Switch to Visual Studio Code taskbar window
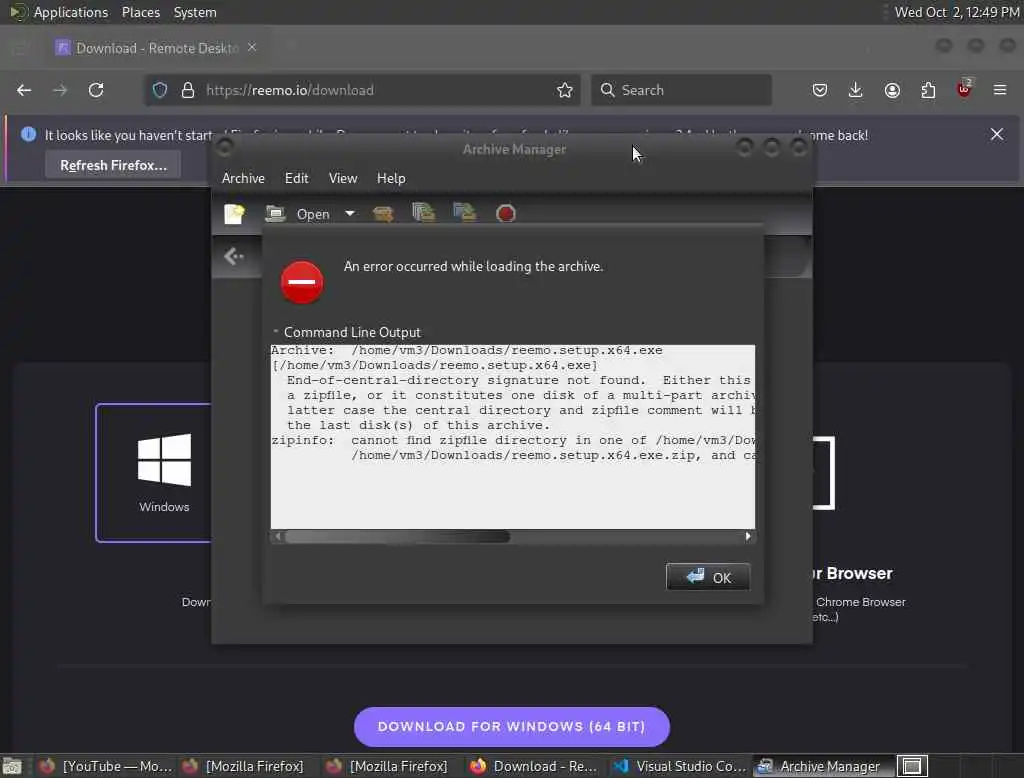The image size is (1024, 778). [680, 766]
